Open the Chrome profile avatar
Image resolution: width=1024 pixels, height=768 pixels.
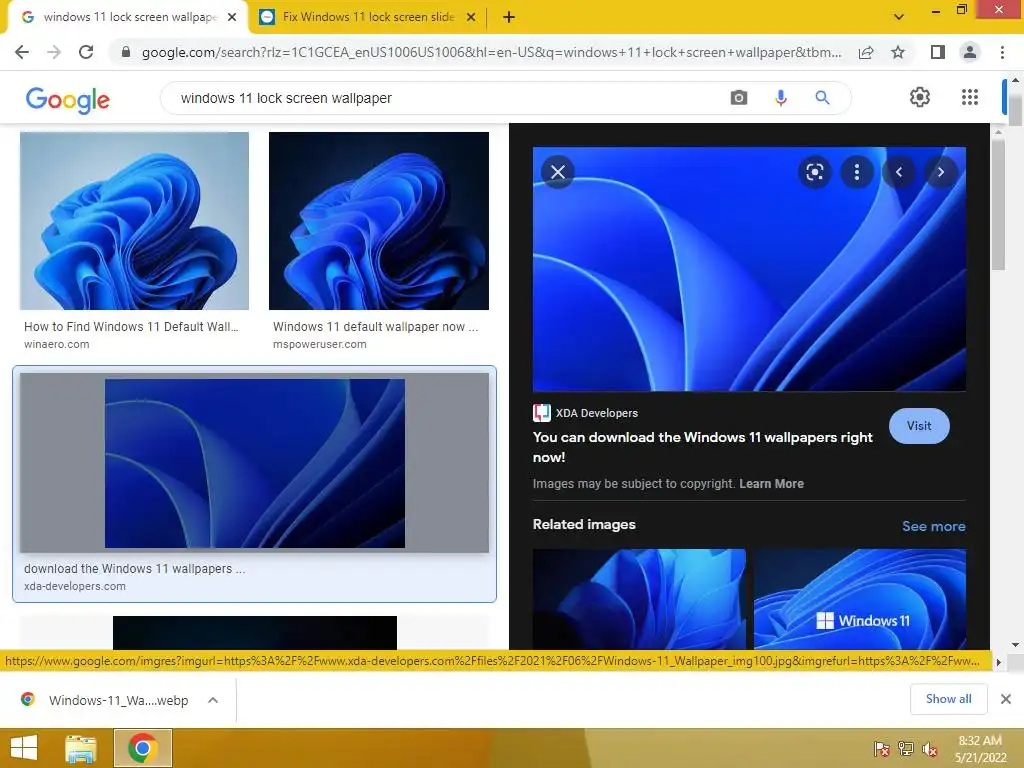click(x=970, y=52)
